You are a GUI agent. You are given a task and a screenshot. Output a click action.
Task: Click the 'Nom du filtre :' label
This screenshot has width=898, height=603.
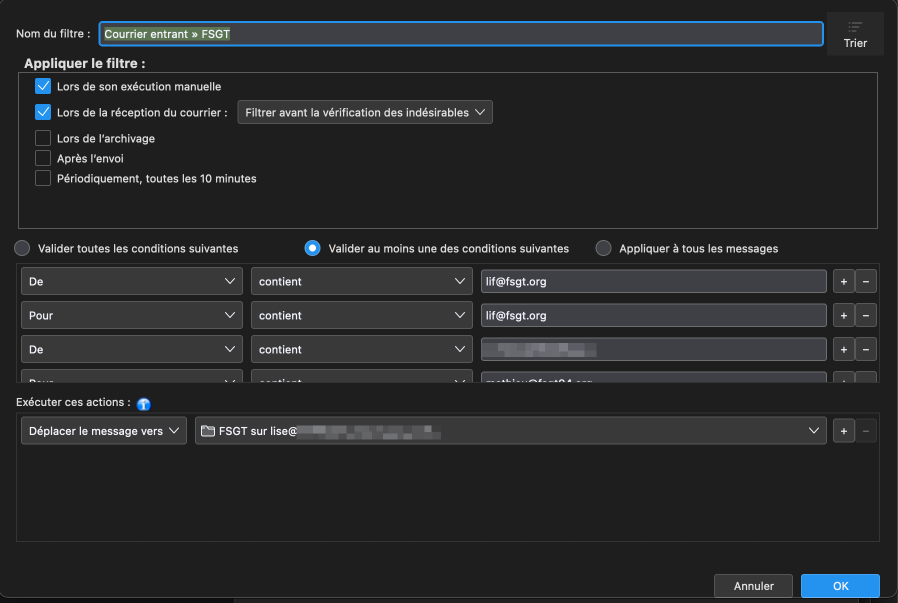coord(53,34)
